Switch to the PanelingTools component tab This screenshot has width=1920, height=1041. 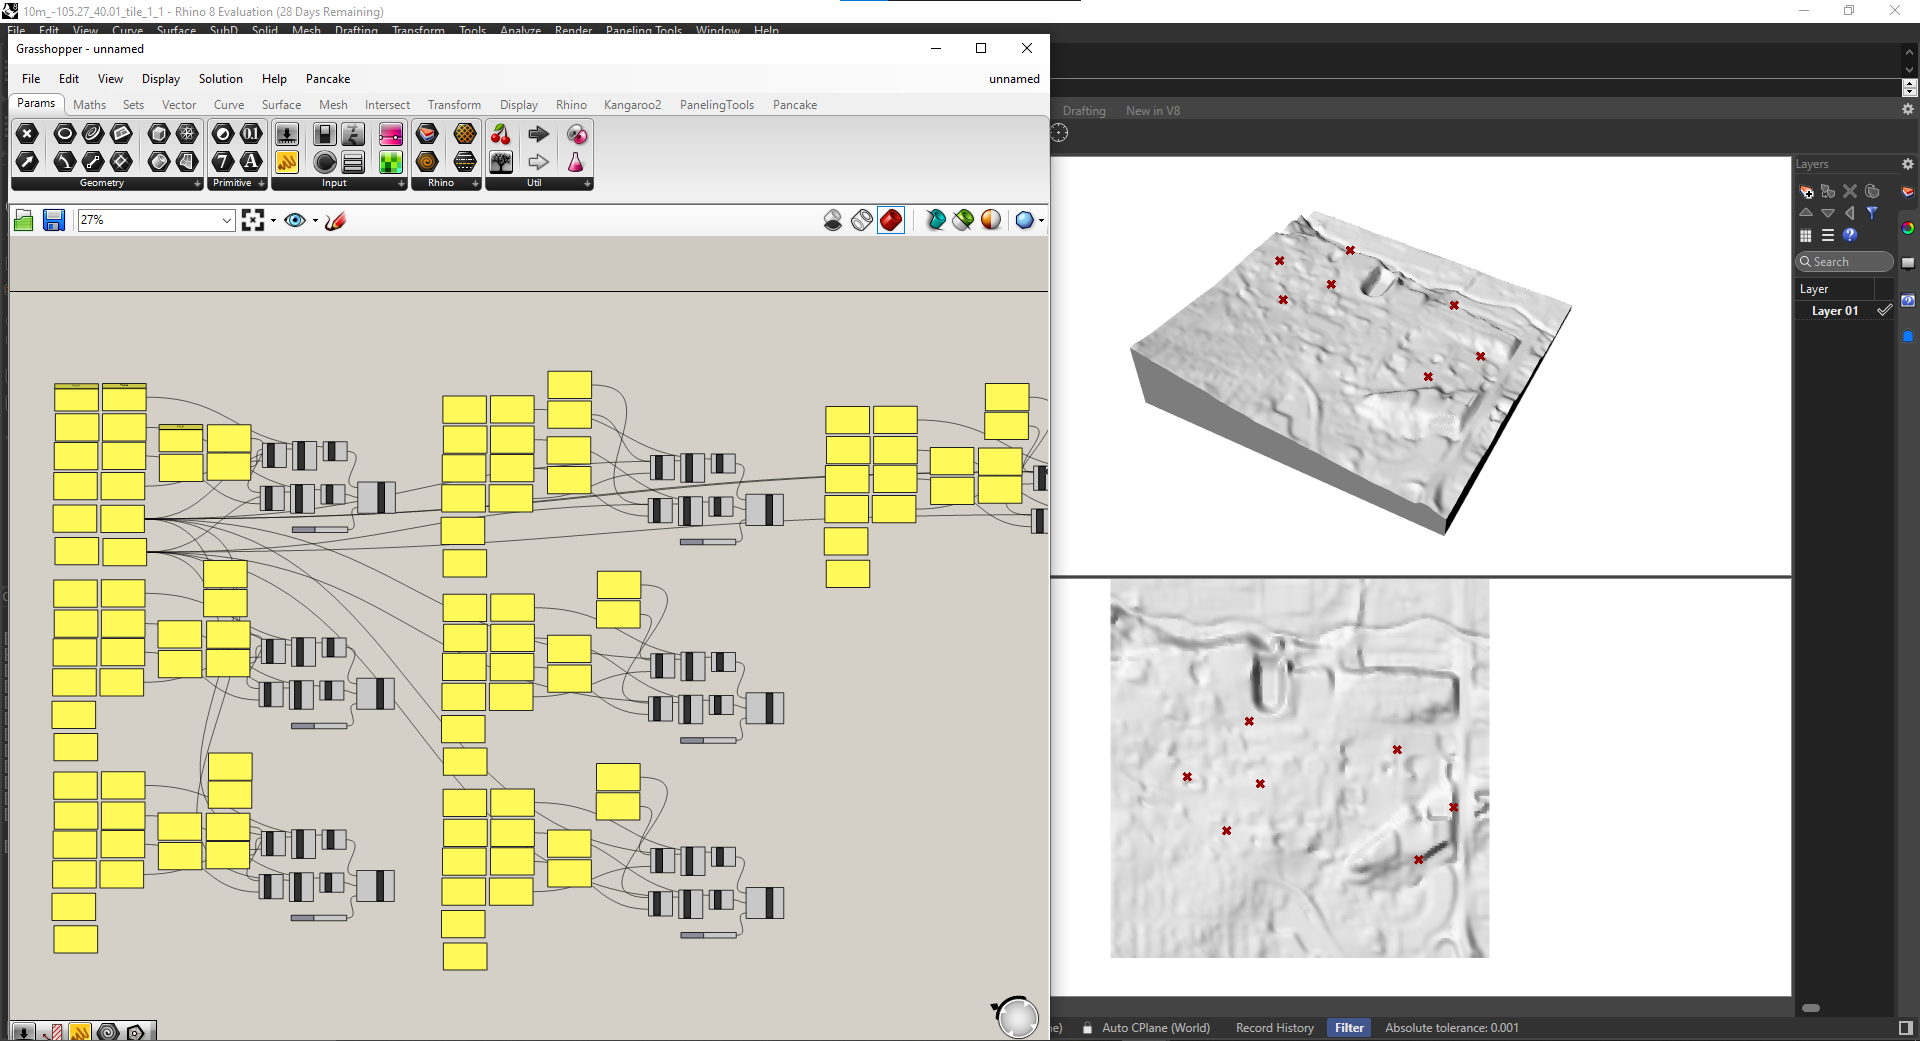[x=717, y=105]
